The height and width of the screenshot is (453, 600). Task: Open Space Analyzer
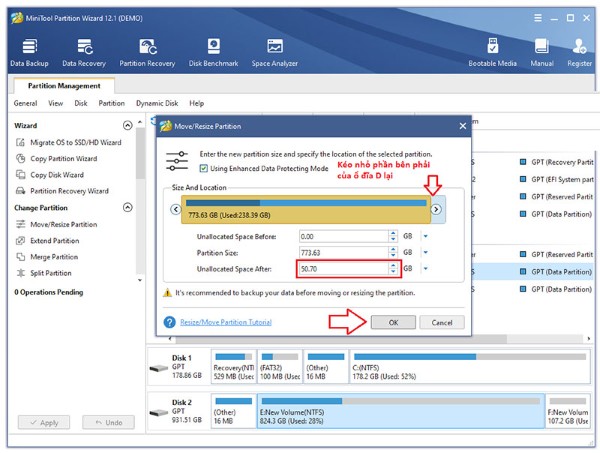point(274,52)
